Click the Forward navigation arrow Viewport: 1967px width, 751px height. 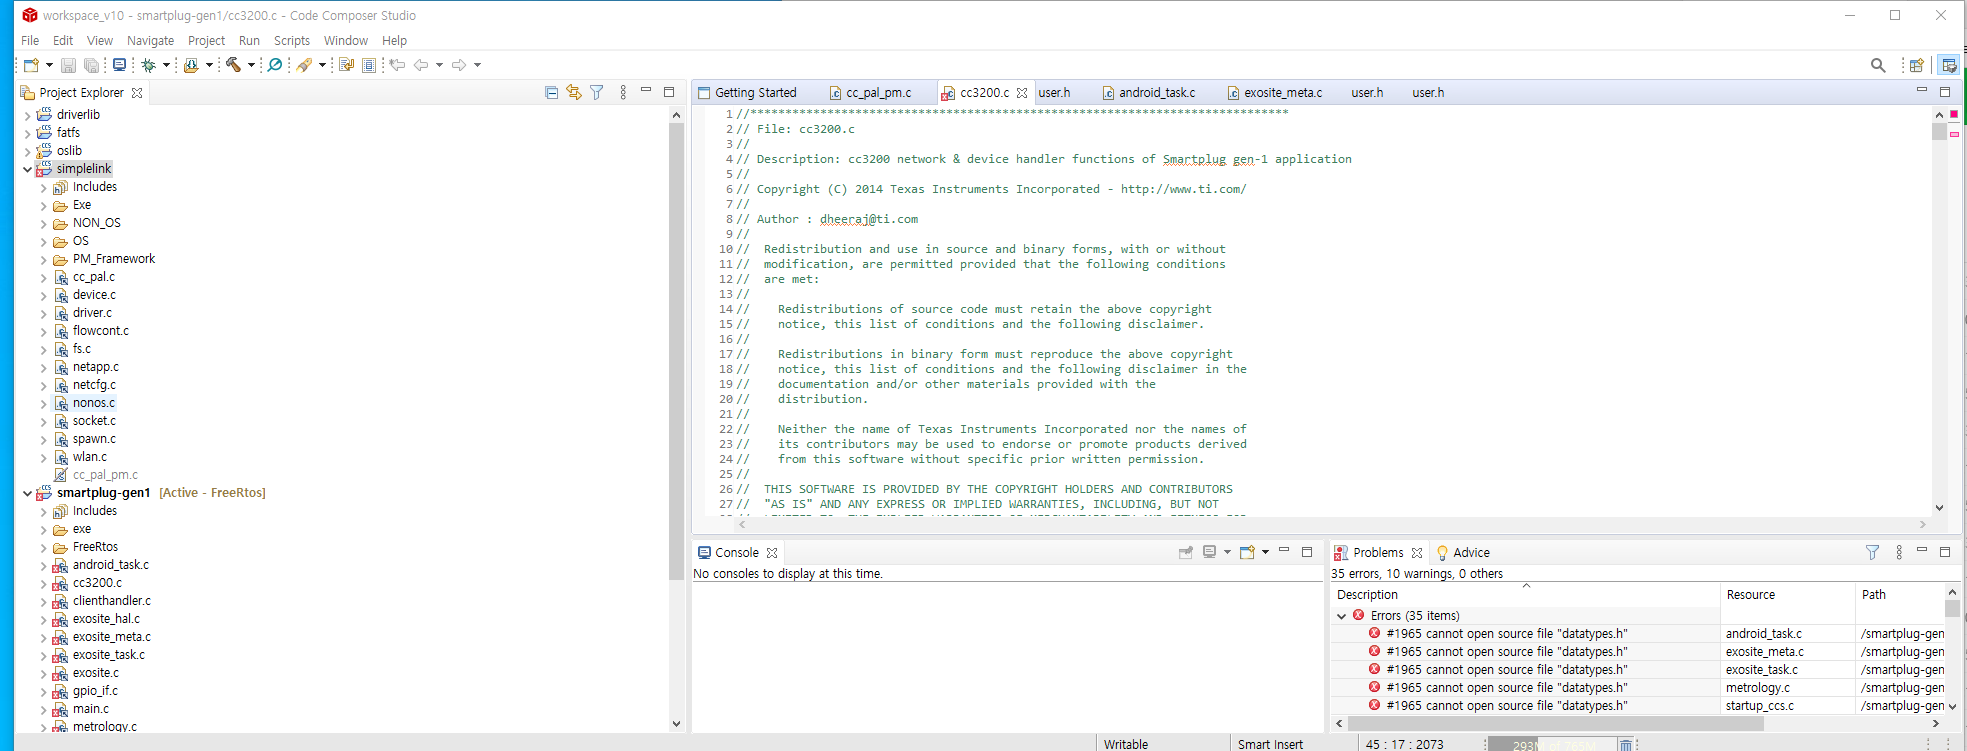pos(459,65)
